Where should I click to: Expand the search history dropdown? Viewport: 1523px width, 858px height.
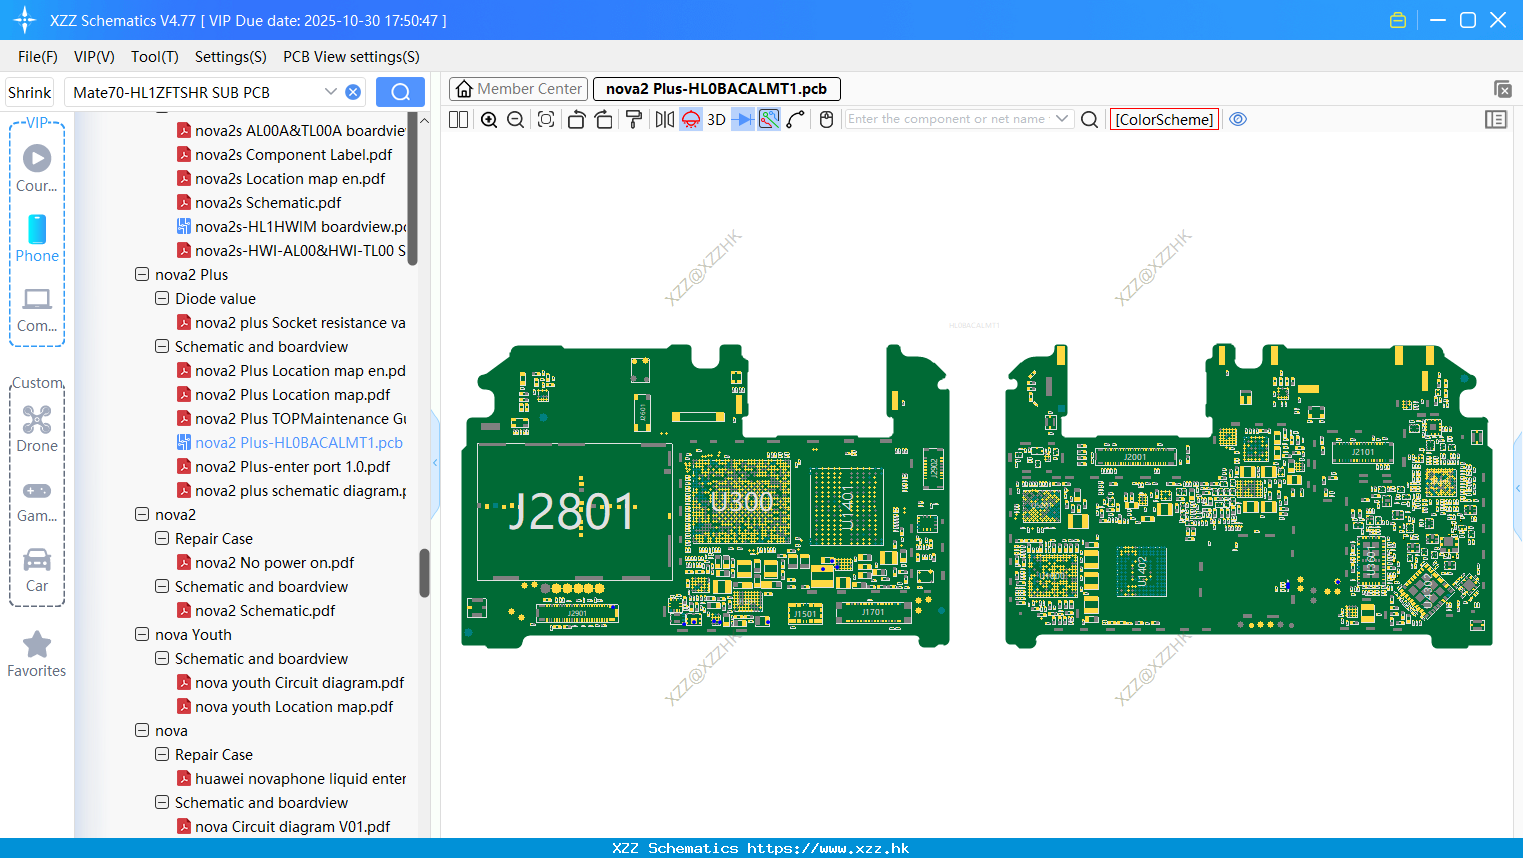coord(331,92)
